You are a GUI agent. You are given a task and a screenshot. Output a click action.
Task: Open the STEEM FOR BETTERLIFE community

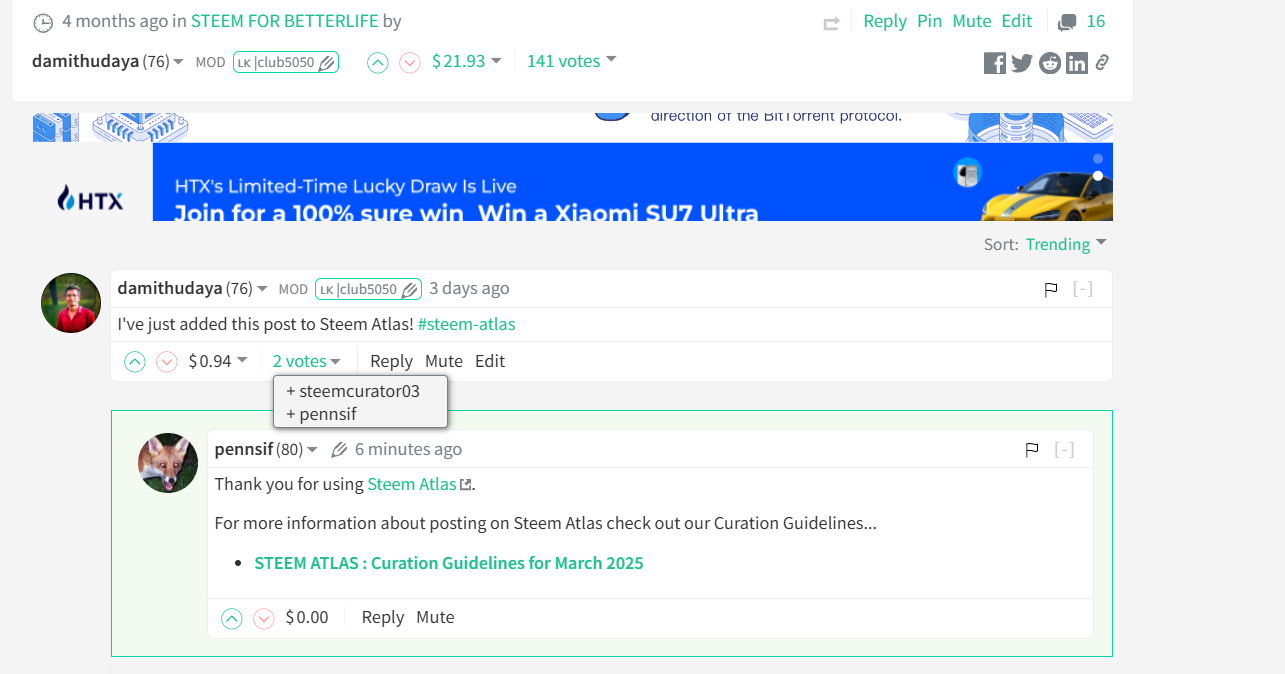coord(284,20)
